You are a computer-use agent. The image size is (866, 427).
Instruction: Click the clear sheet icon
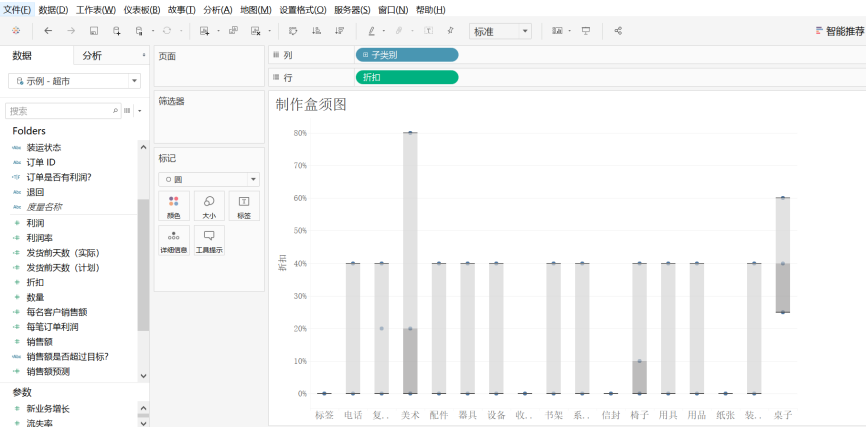256,31
